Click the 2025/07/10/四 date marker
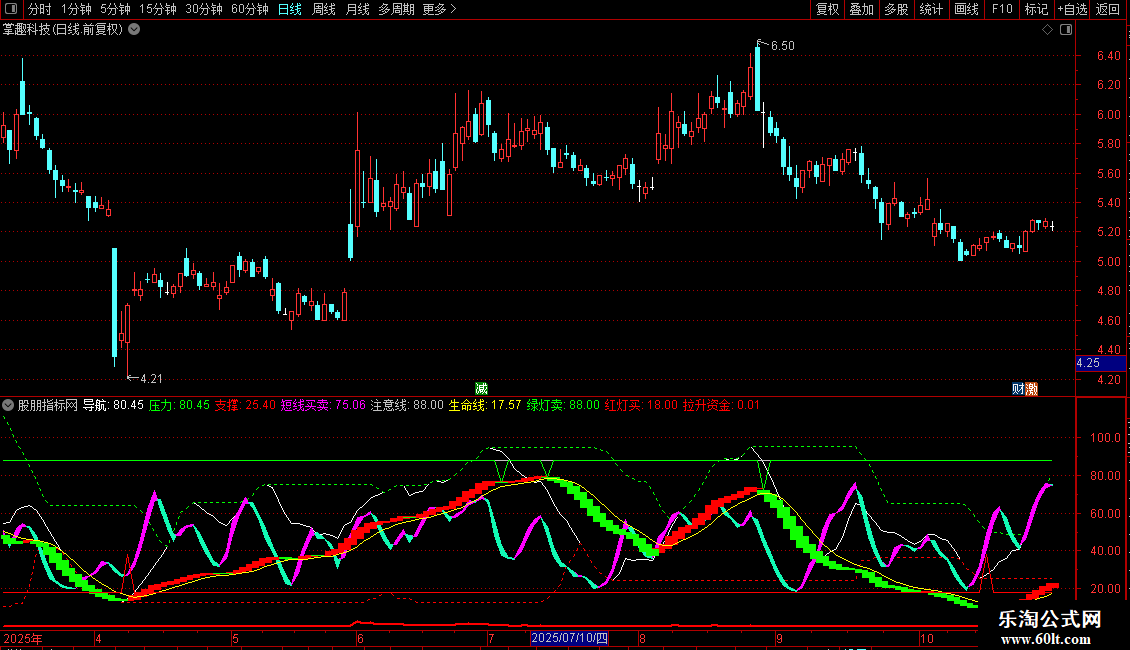 569,638
